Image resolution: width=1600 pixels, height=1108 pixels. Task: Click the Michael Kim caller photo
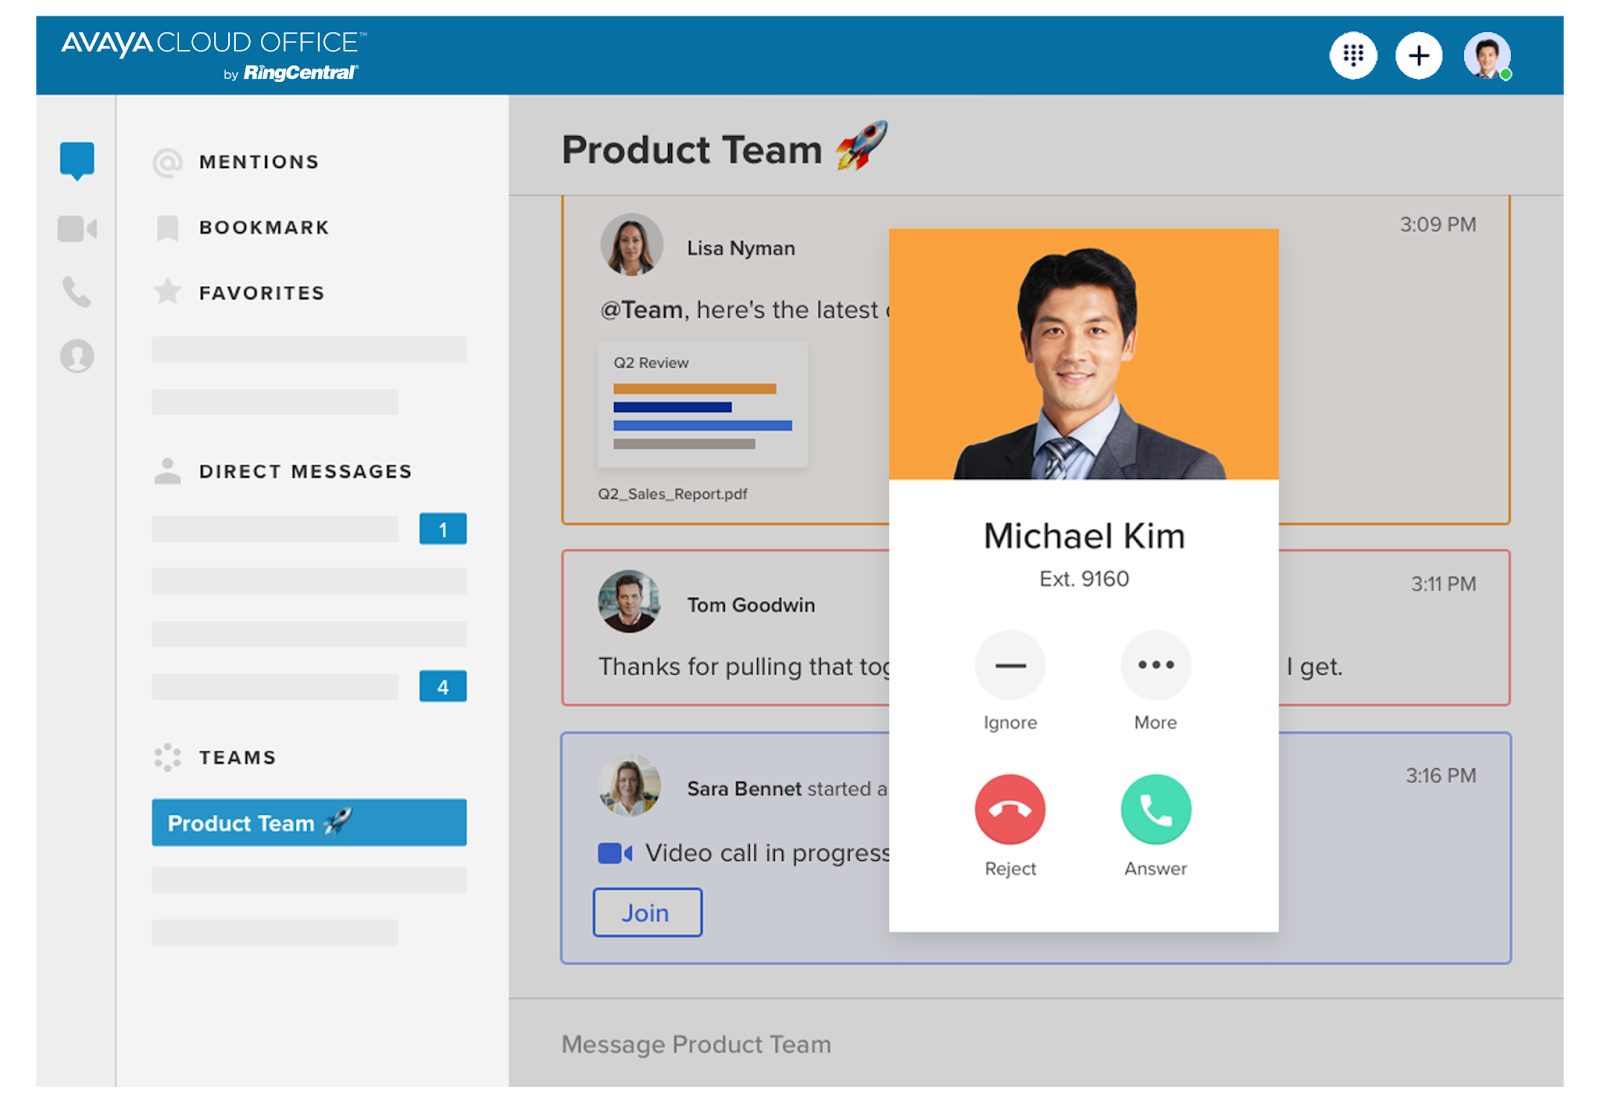1084,354
